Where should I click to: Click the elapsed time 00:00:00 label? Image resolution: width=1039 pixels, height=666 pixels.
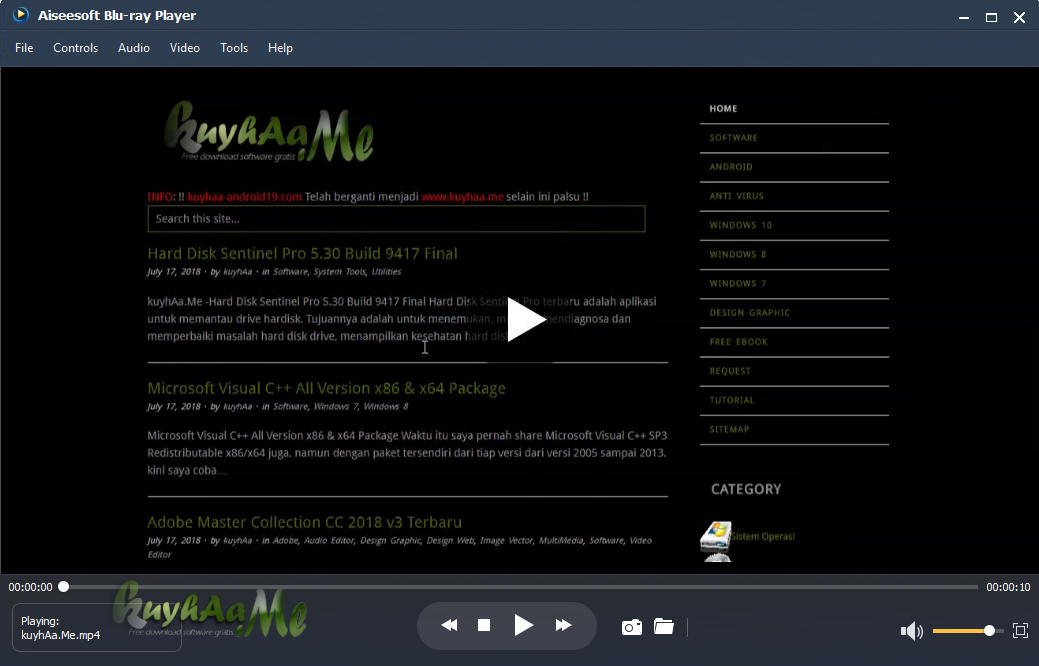pos(30,587)
